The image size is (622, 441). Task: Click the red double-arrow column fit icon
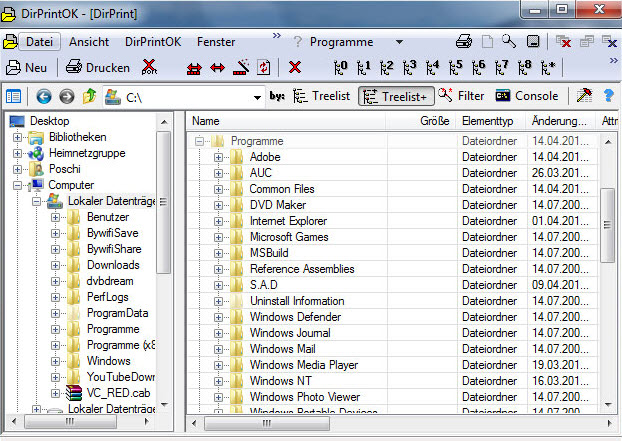pyautogui.click(x=194, y=68)
